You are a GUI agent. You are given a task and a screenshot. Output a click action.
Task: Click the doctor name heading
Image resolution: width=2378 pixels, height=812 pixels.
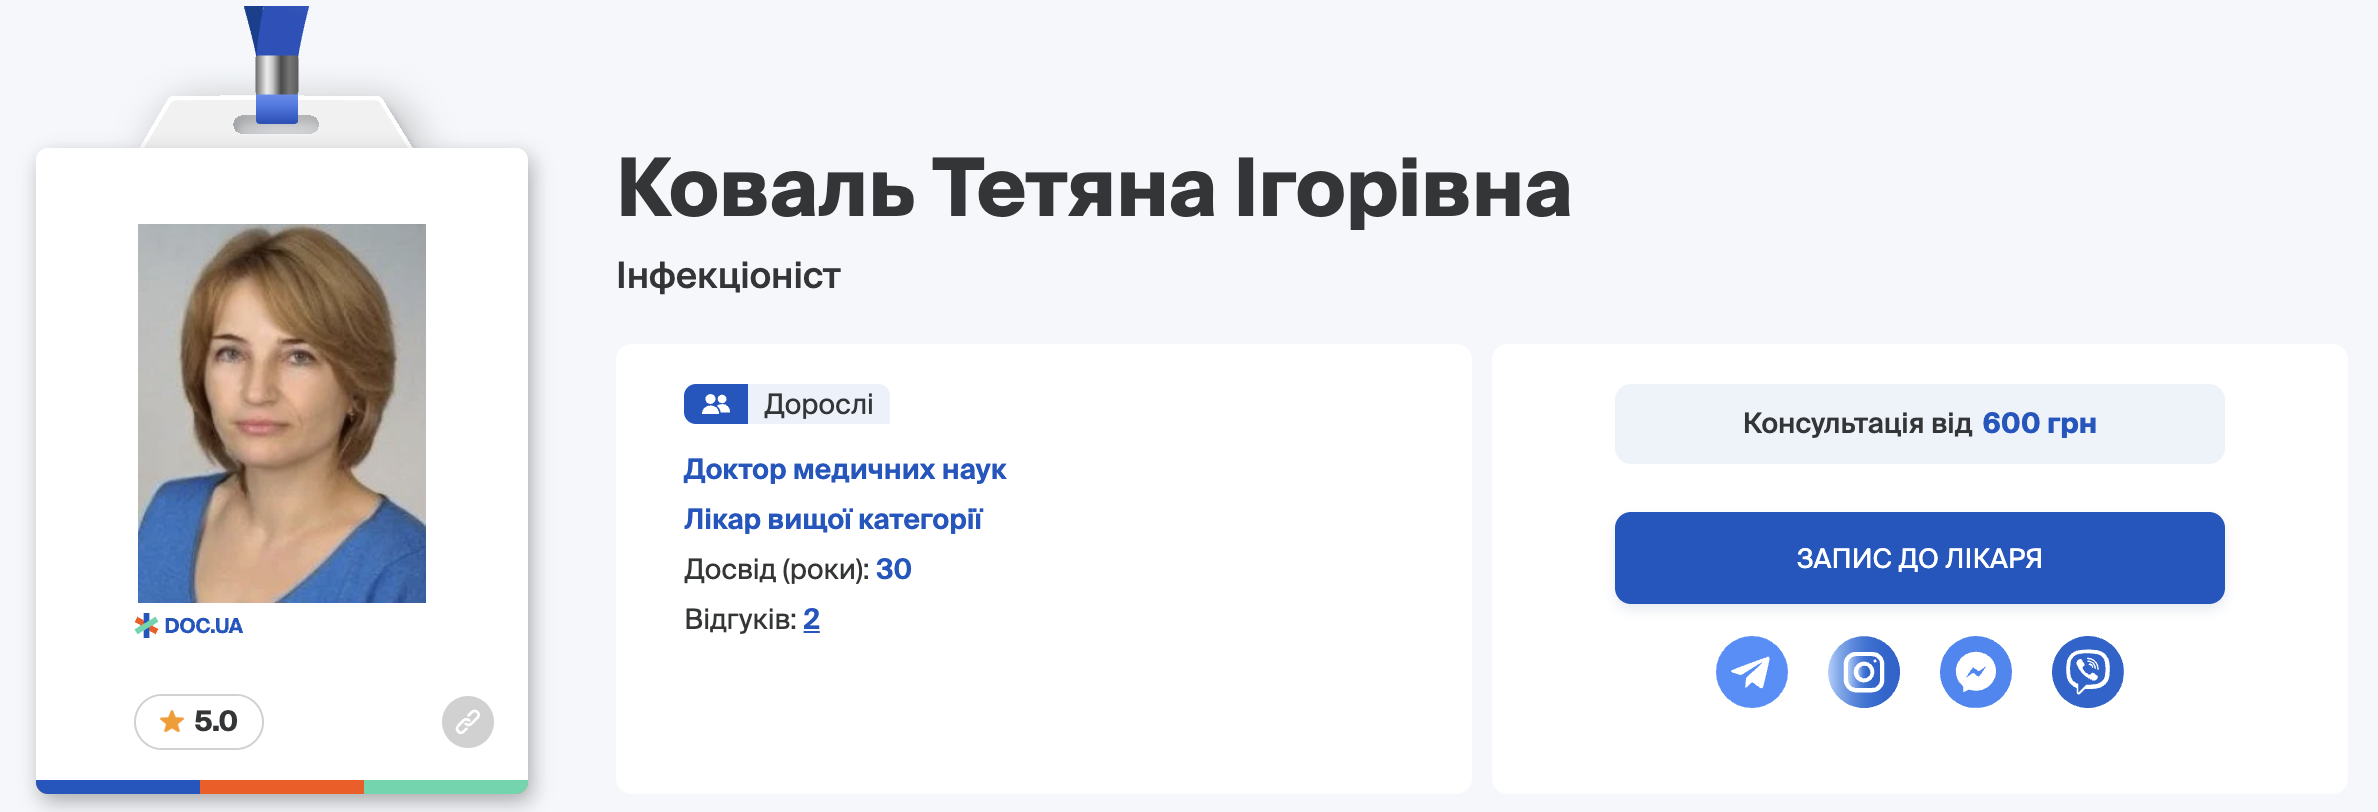point(1093,188)
